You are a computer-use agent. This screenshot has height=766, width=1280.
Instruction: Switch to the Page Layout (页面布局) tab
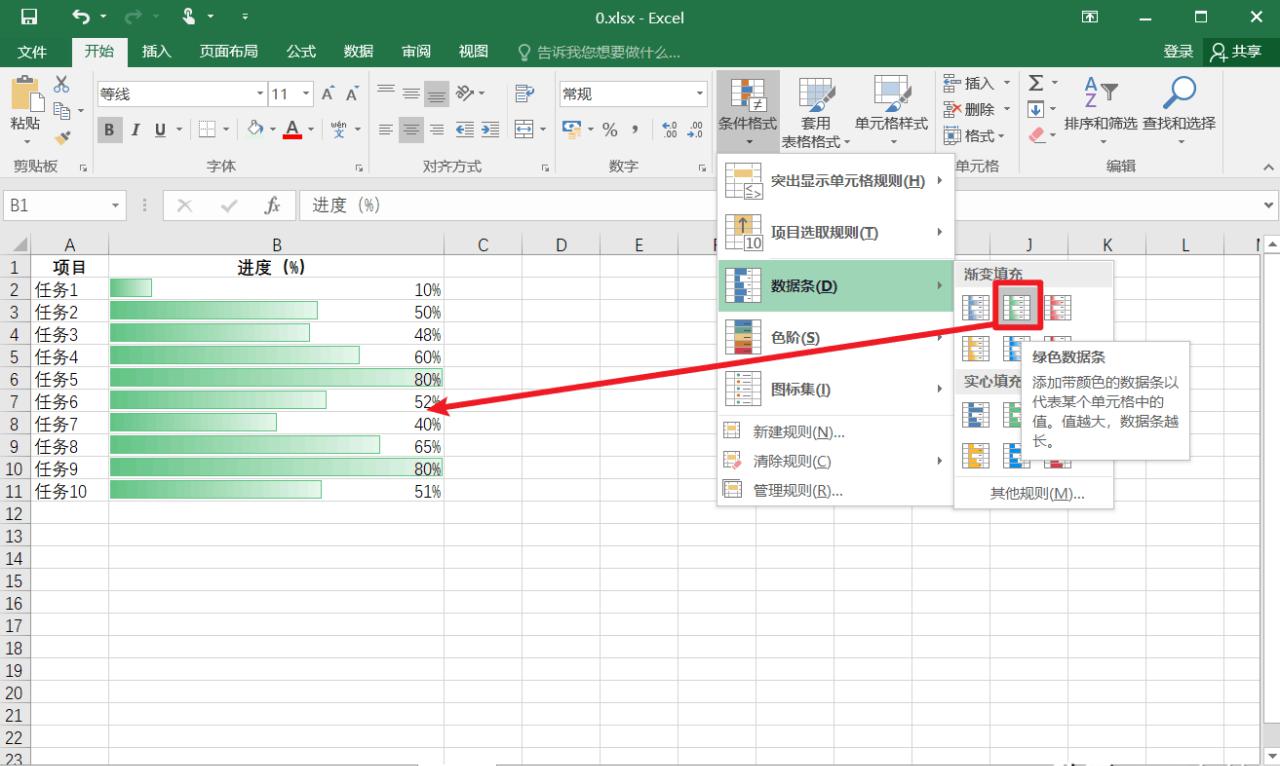click(x=229, y=52)
